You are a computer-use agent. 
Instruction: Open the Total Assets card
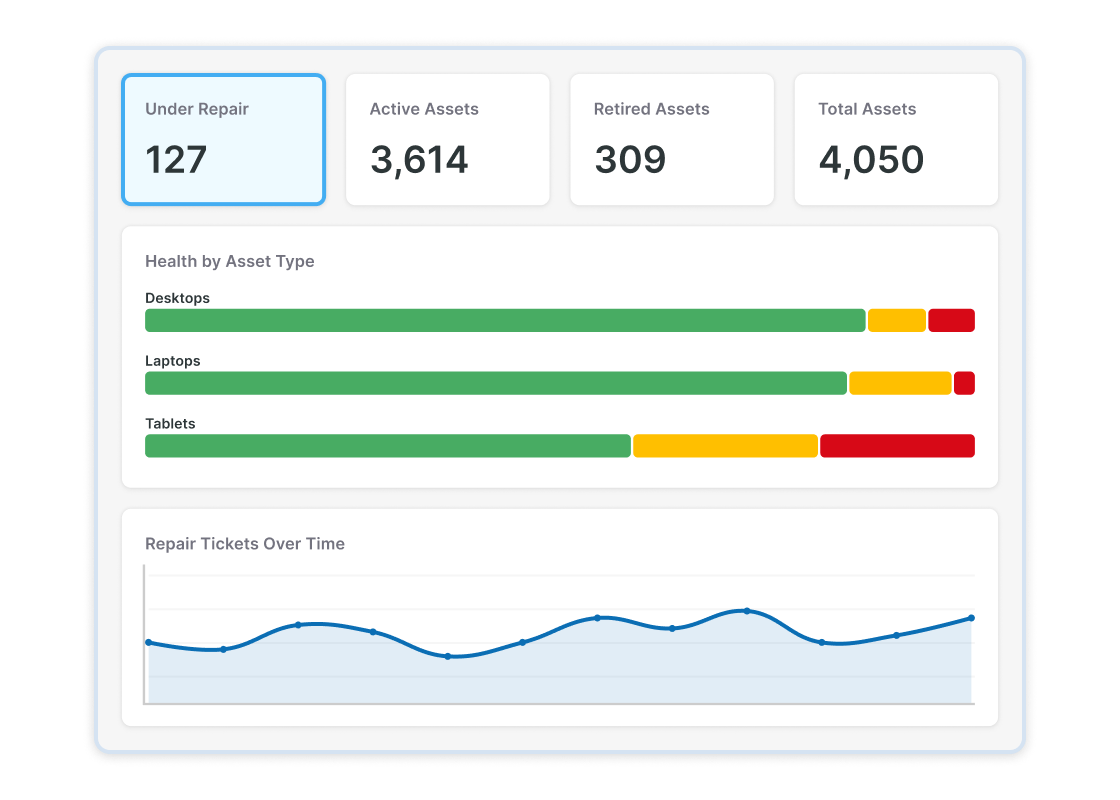(895, 140)
